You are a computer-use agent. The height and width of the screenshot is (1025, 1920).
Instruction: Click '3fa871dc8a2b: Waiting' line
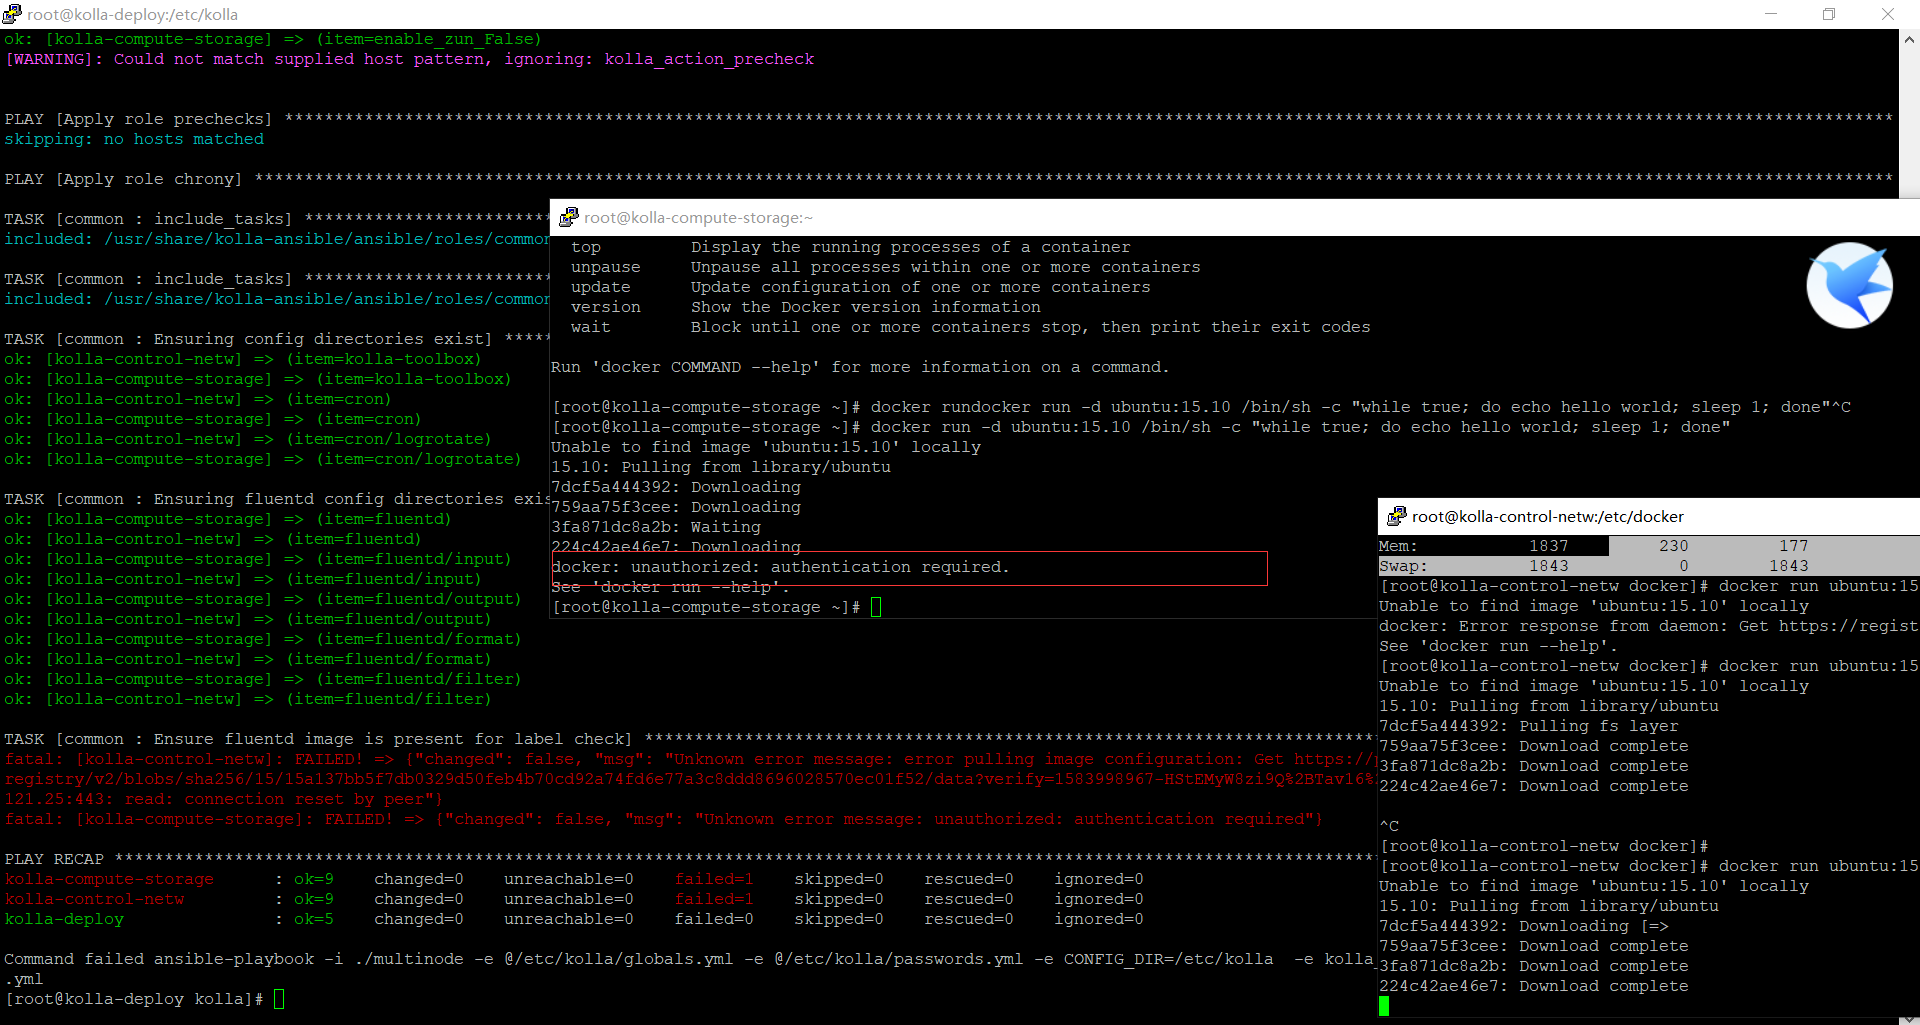point(656,527)
